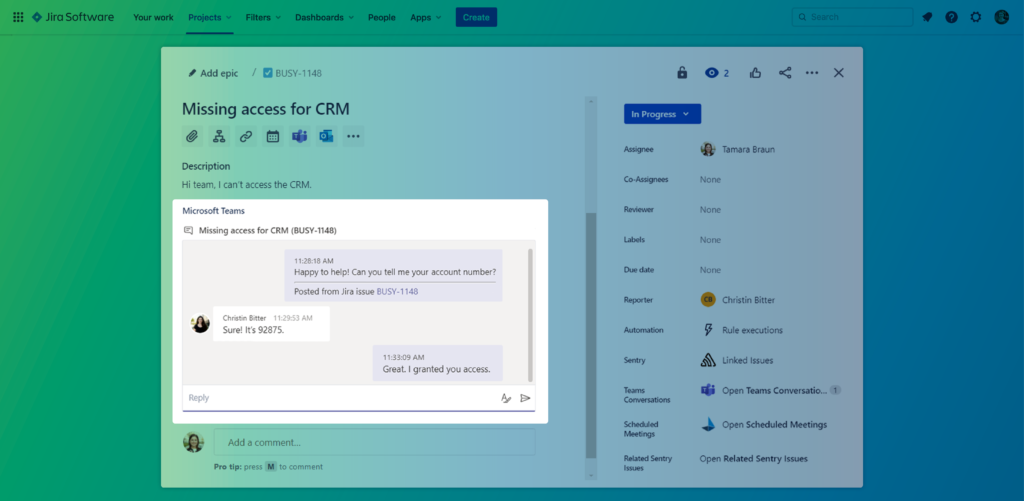
Task: Click the Sentry logo icon
Action: 708,360
